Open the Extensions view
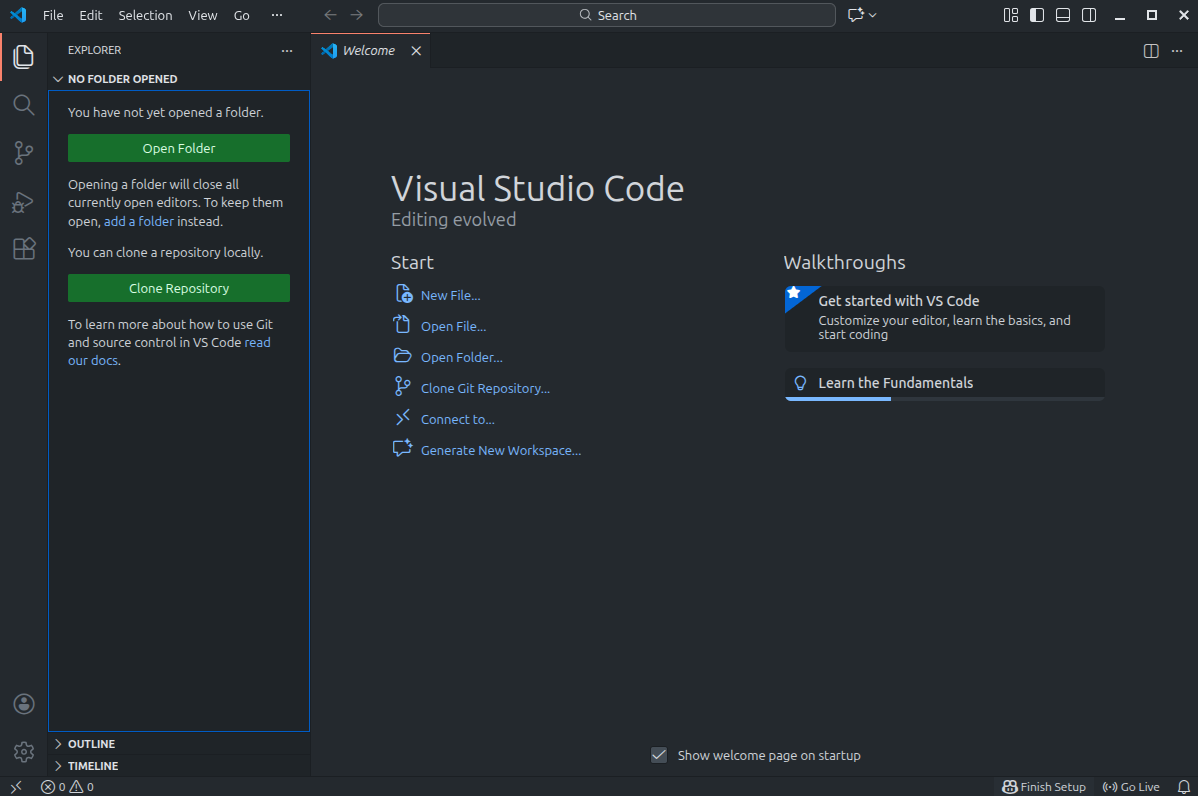1198x796 pixels. pos(23,249)
